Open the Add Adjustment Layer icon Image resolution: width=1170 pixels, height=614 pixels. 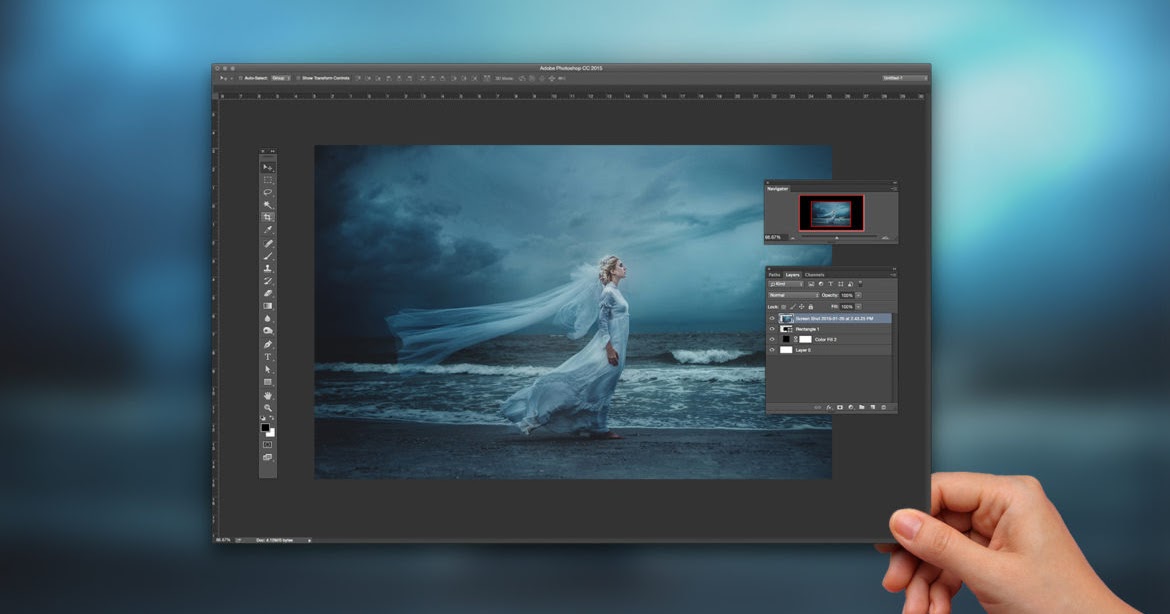click(x=850, y=406)
